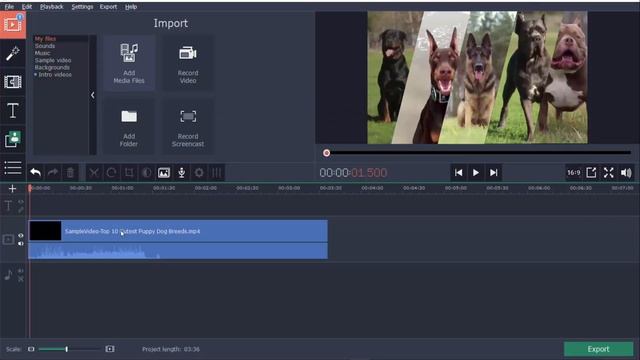
Task: Select the Sounds category
Action: coord(45,46)
